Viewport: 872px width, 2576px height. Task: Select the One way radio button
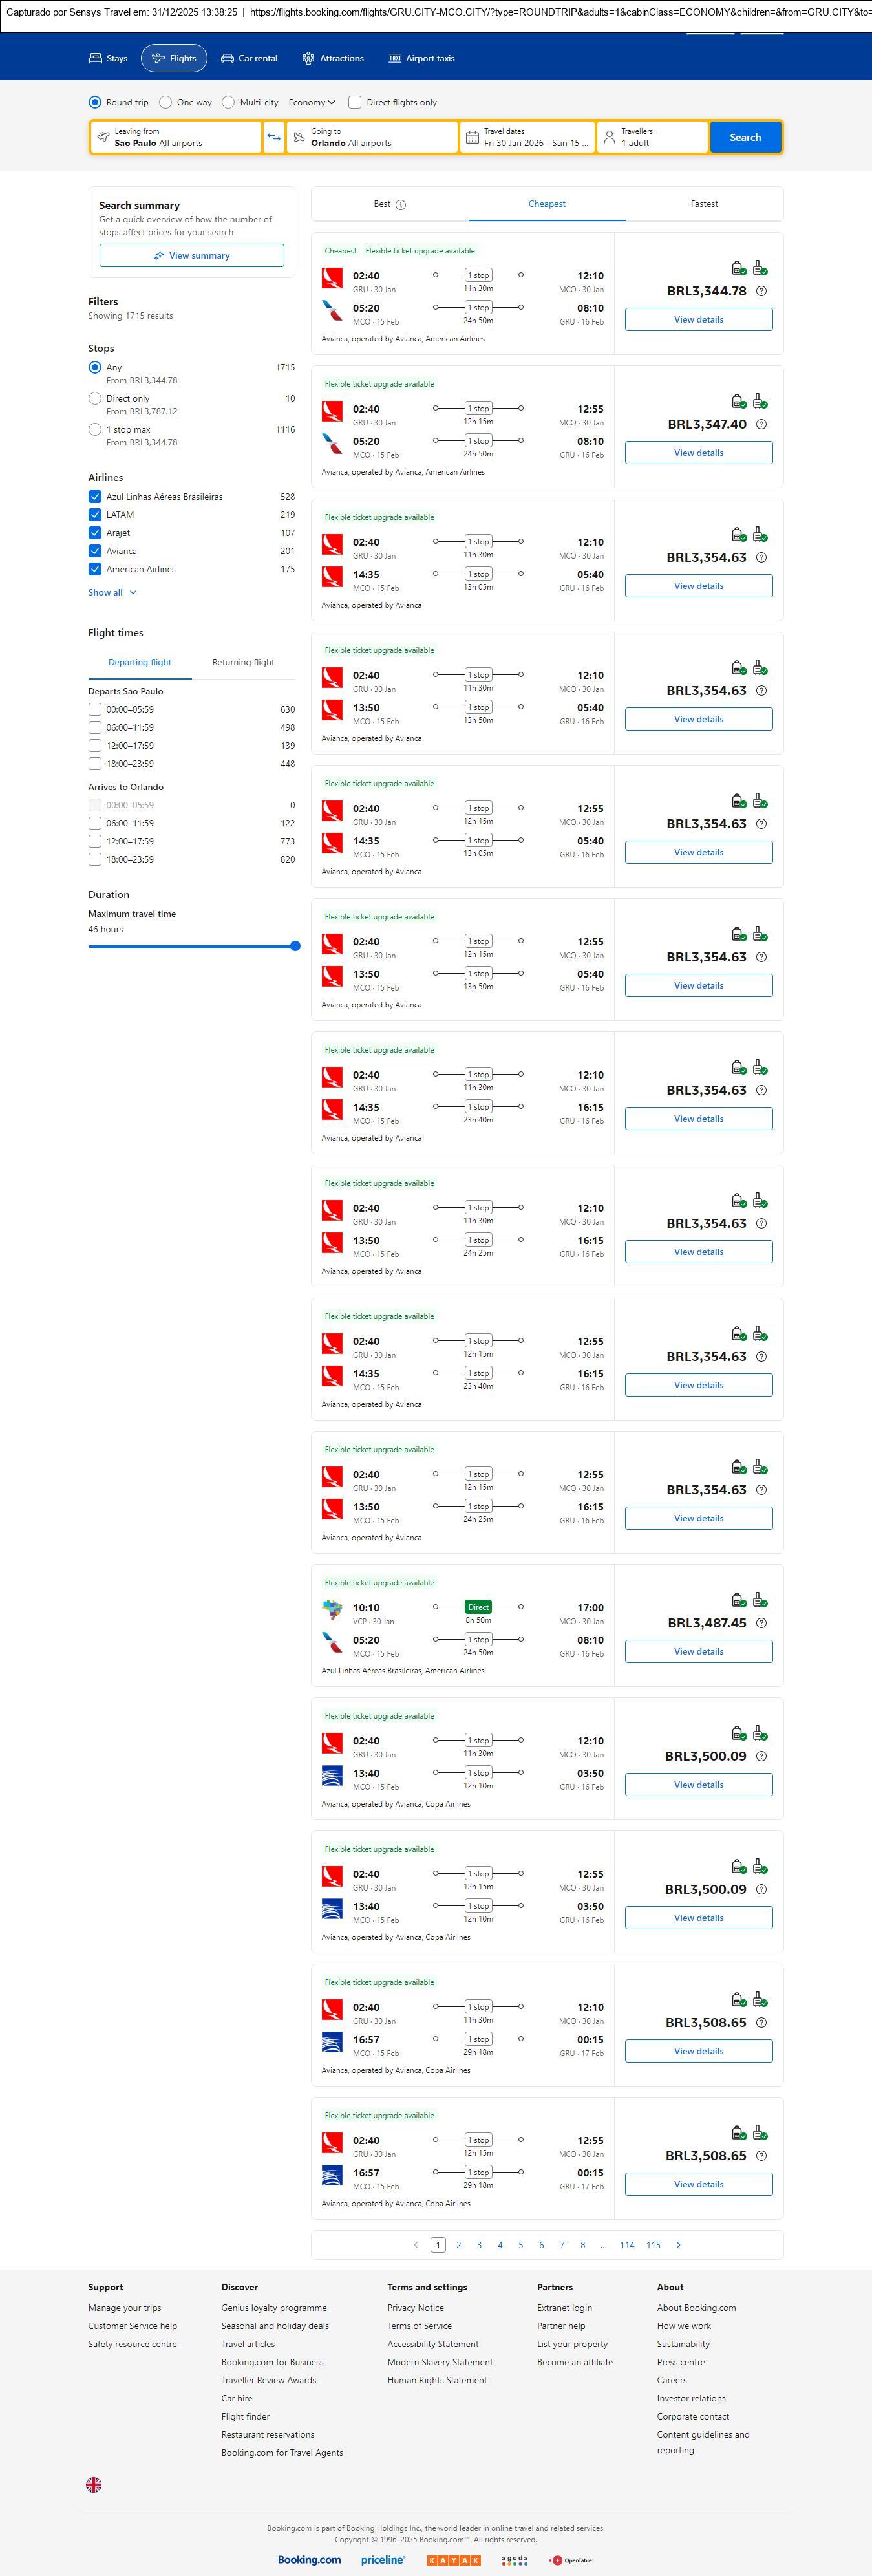click(166, 102)
